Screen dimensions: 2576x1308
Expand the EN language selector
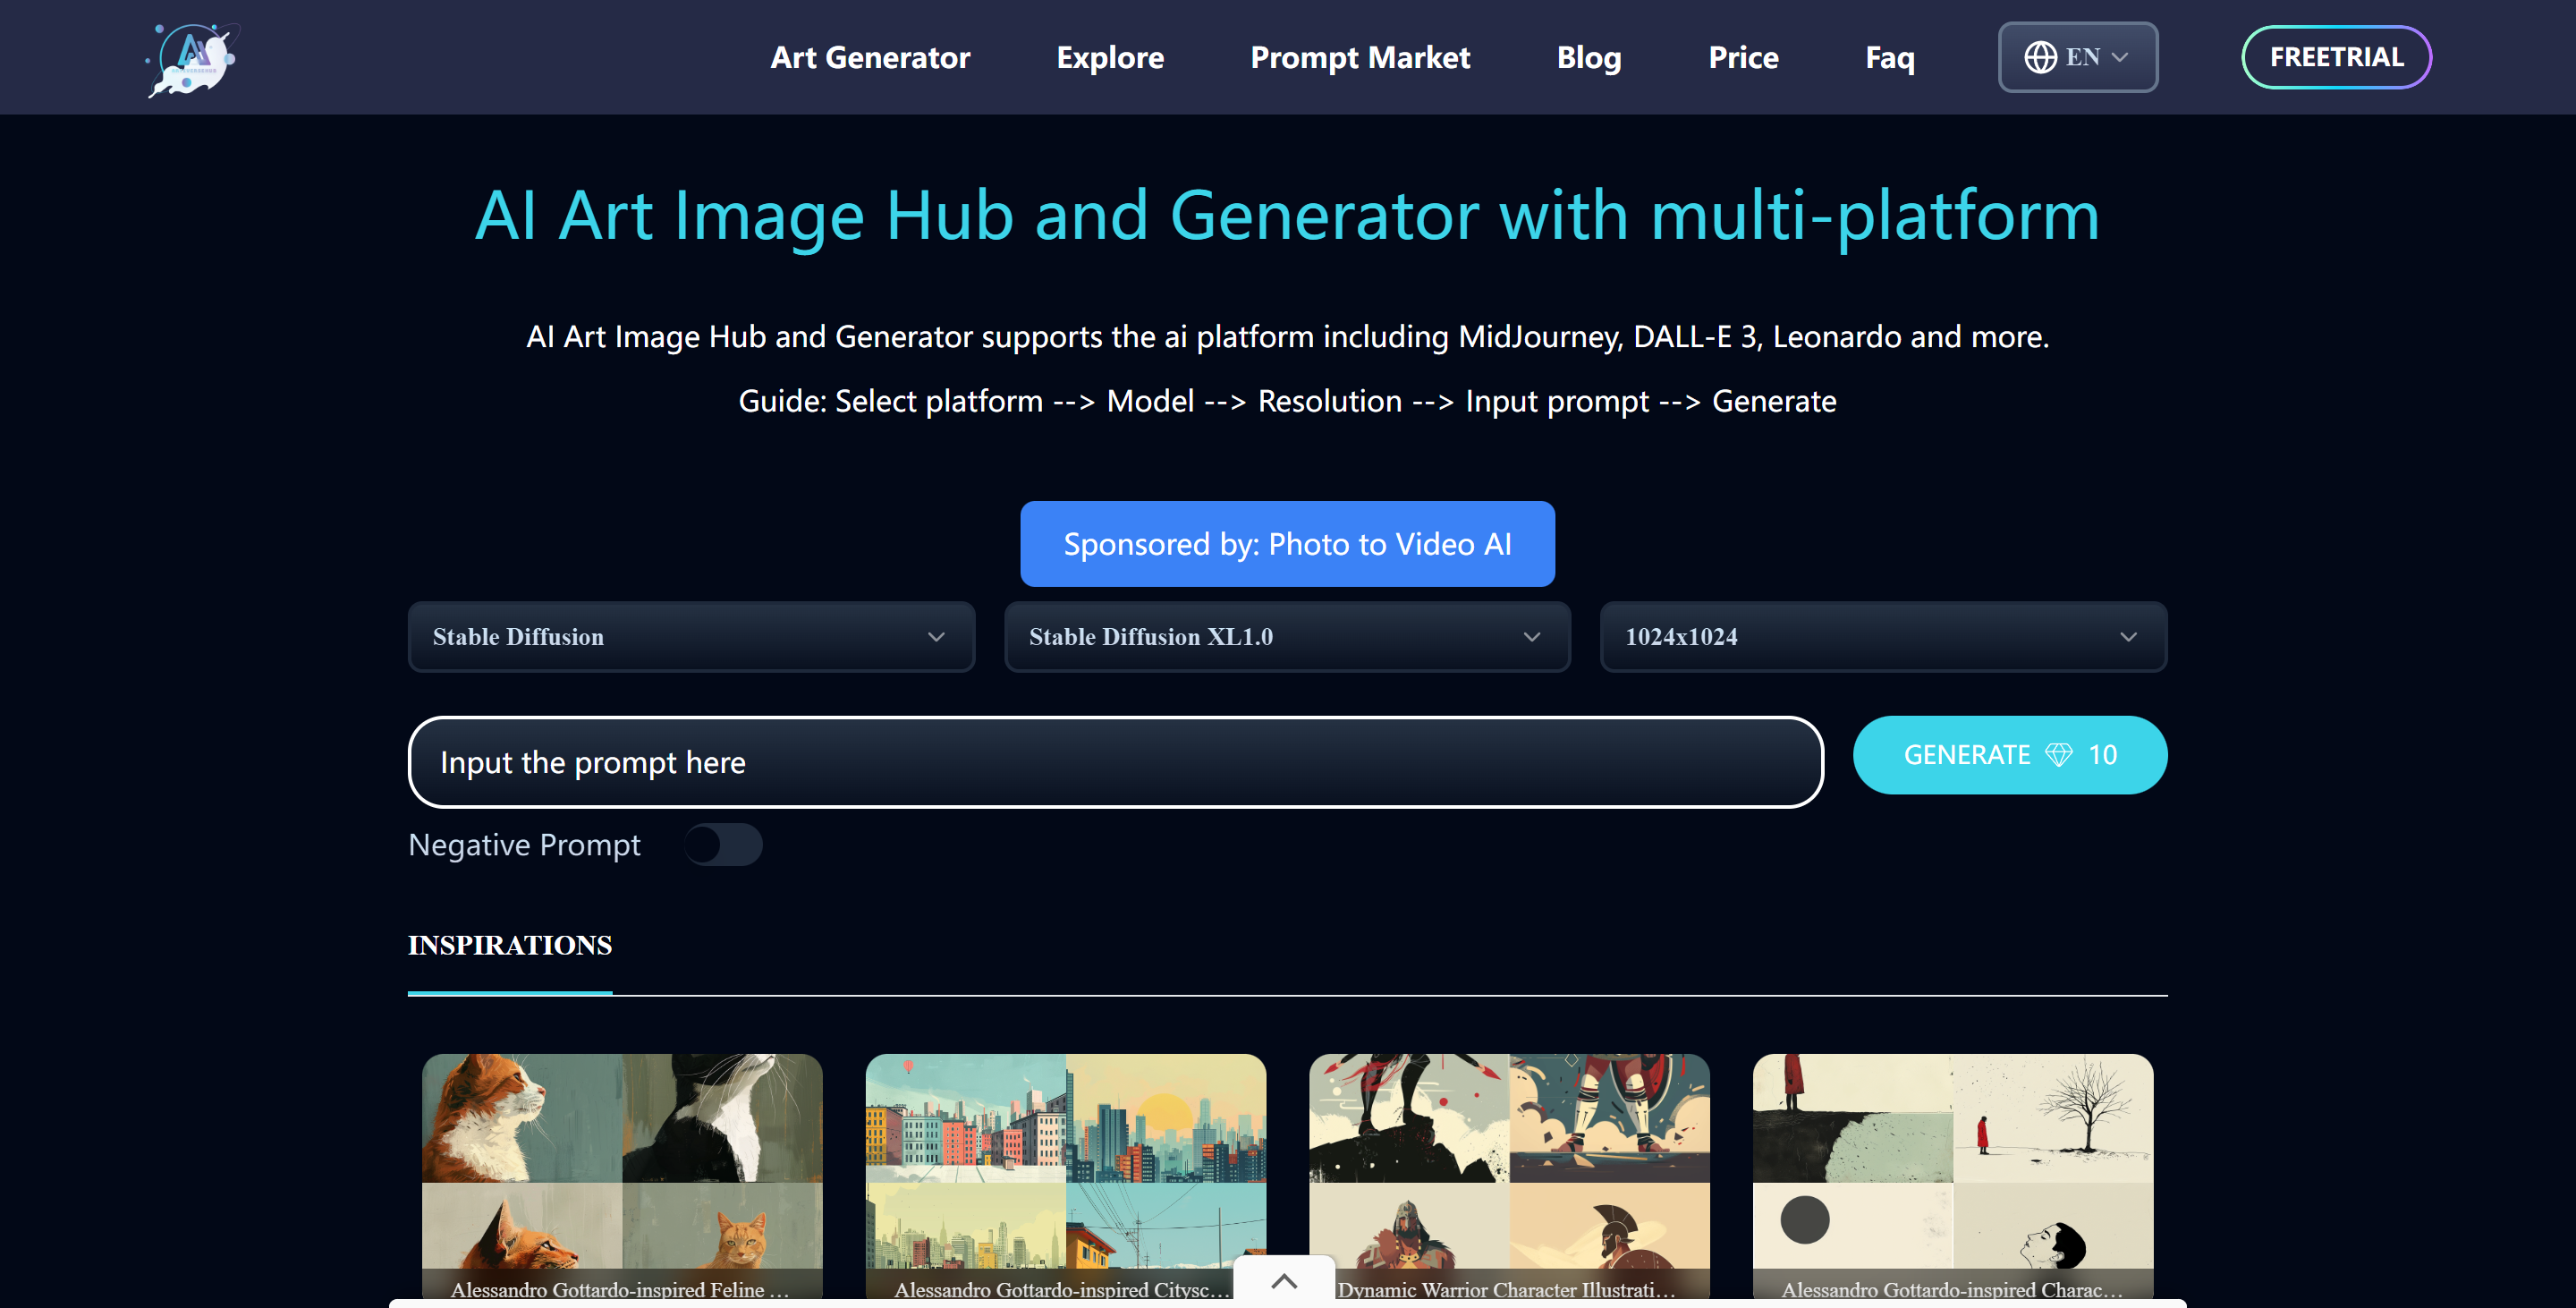coord(2077,57)
